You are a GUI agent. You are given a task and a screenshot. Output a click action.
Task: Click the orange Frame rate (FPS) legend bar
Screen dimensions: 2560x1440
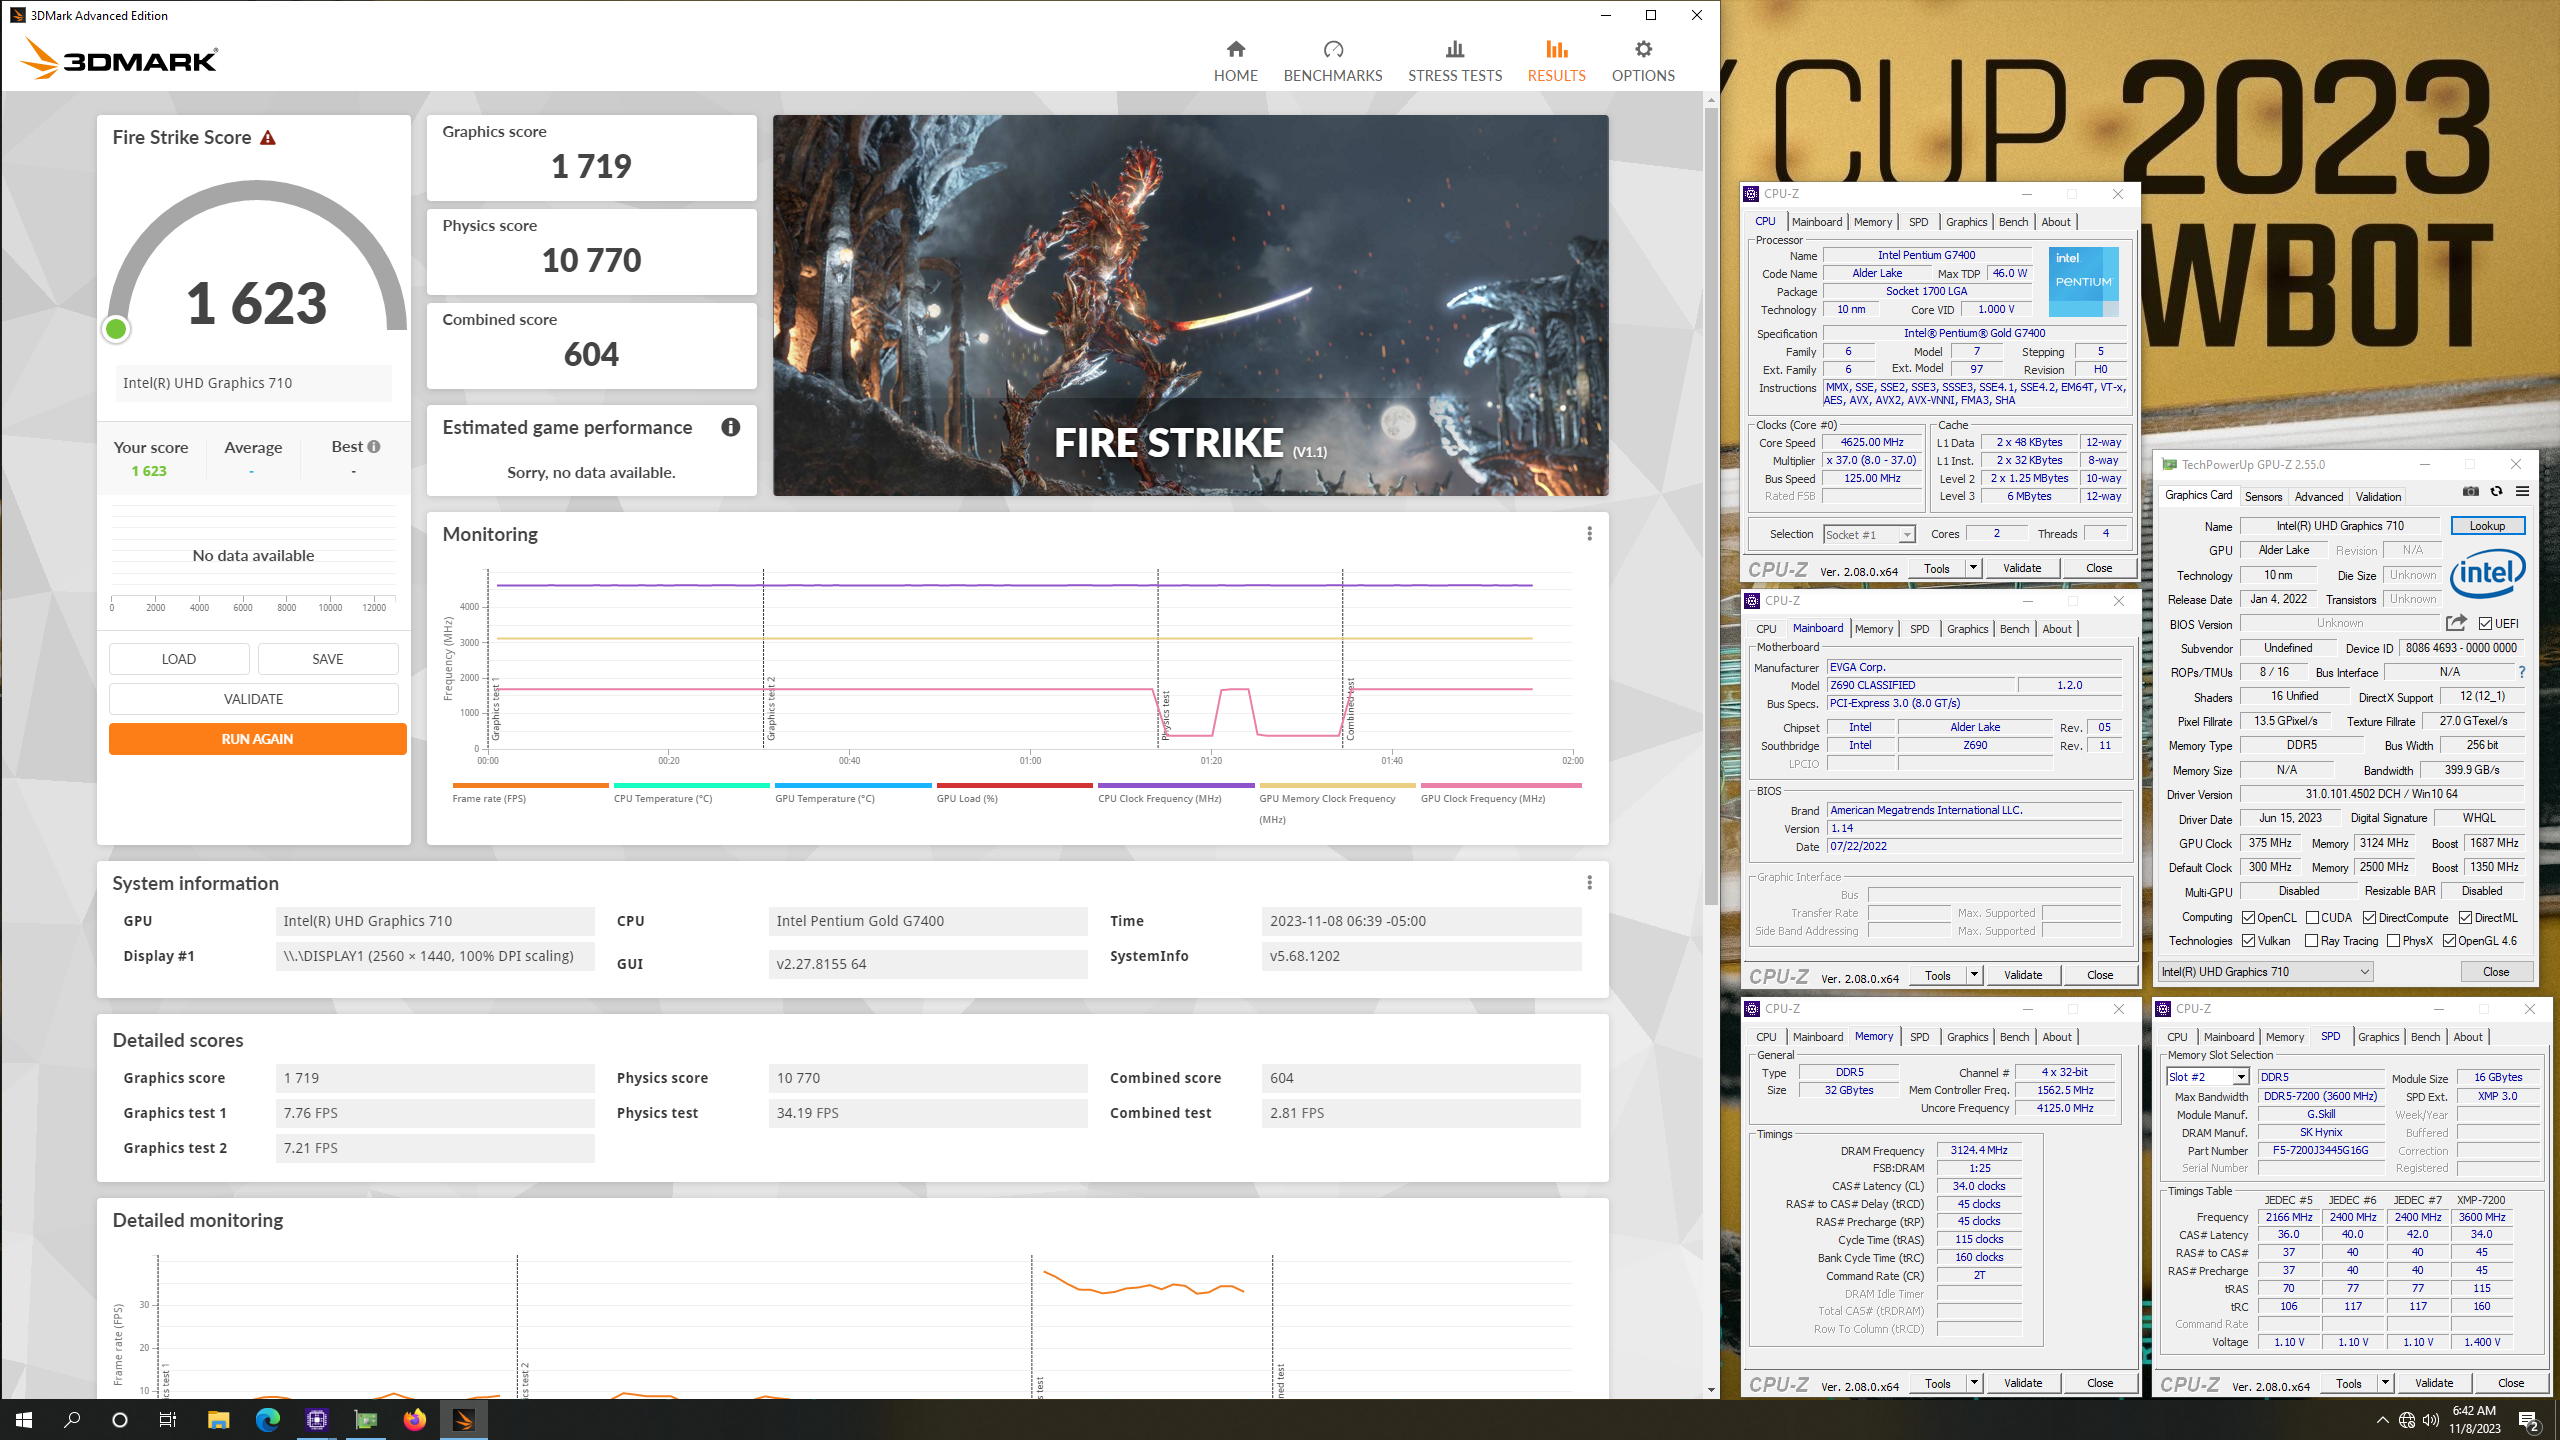(x=530, y=785)
